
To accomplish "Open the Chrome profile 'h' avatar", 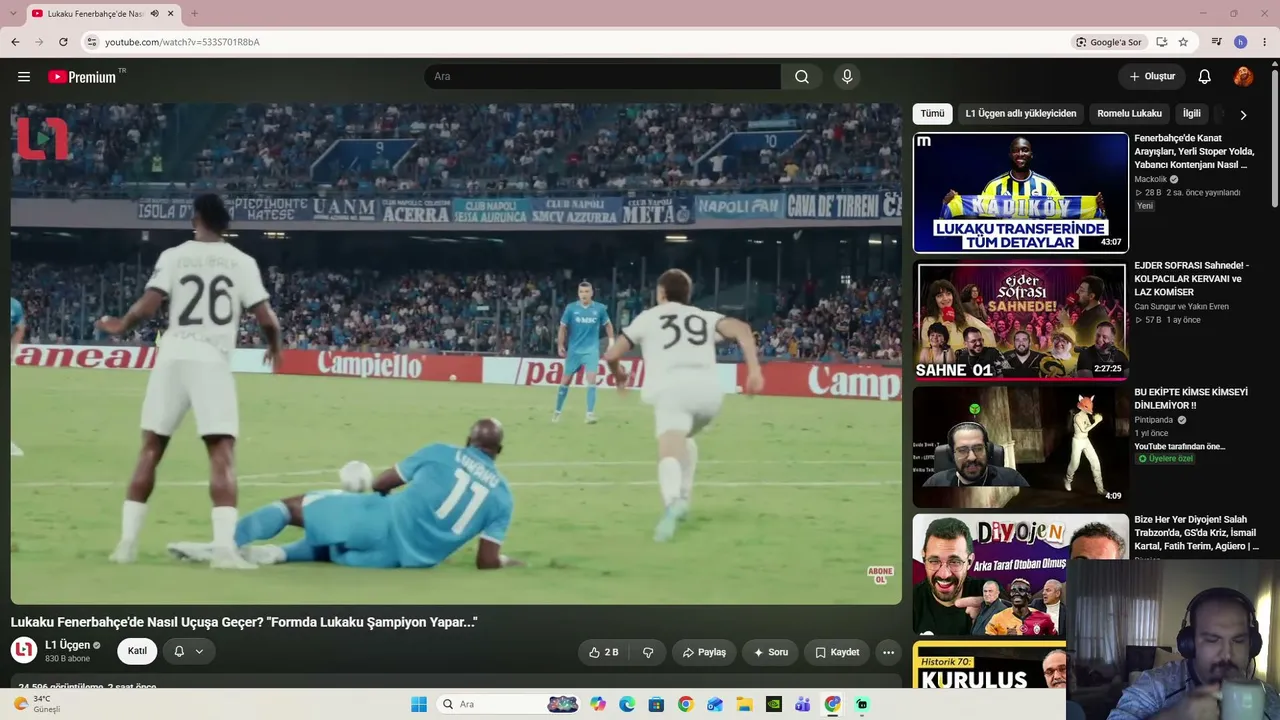I will [x=1241, y=42].
